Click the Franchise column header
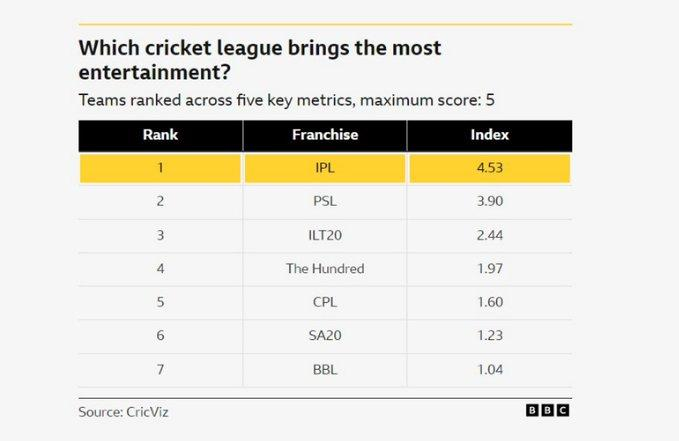Viewport: 679px width, 441px height. click(324, 135)
